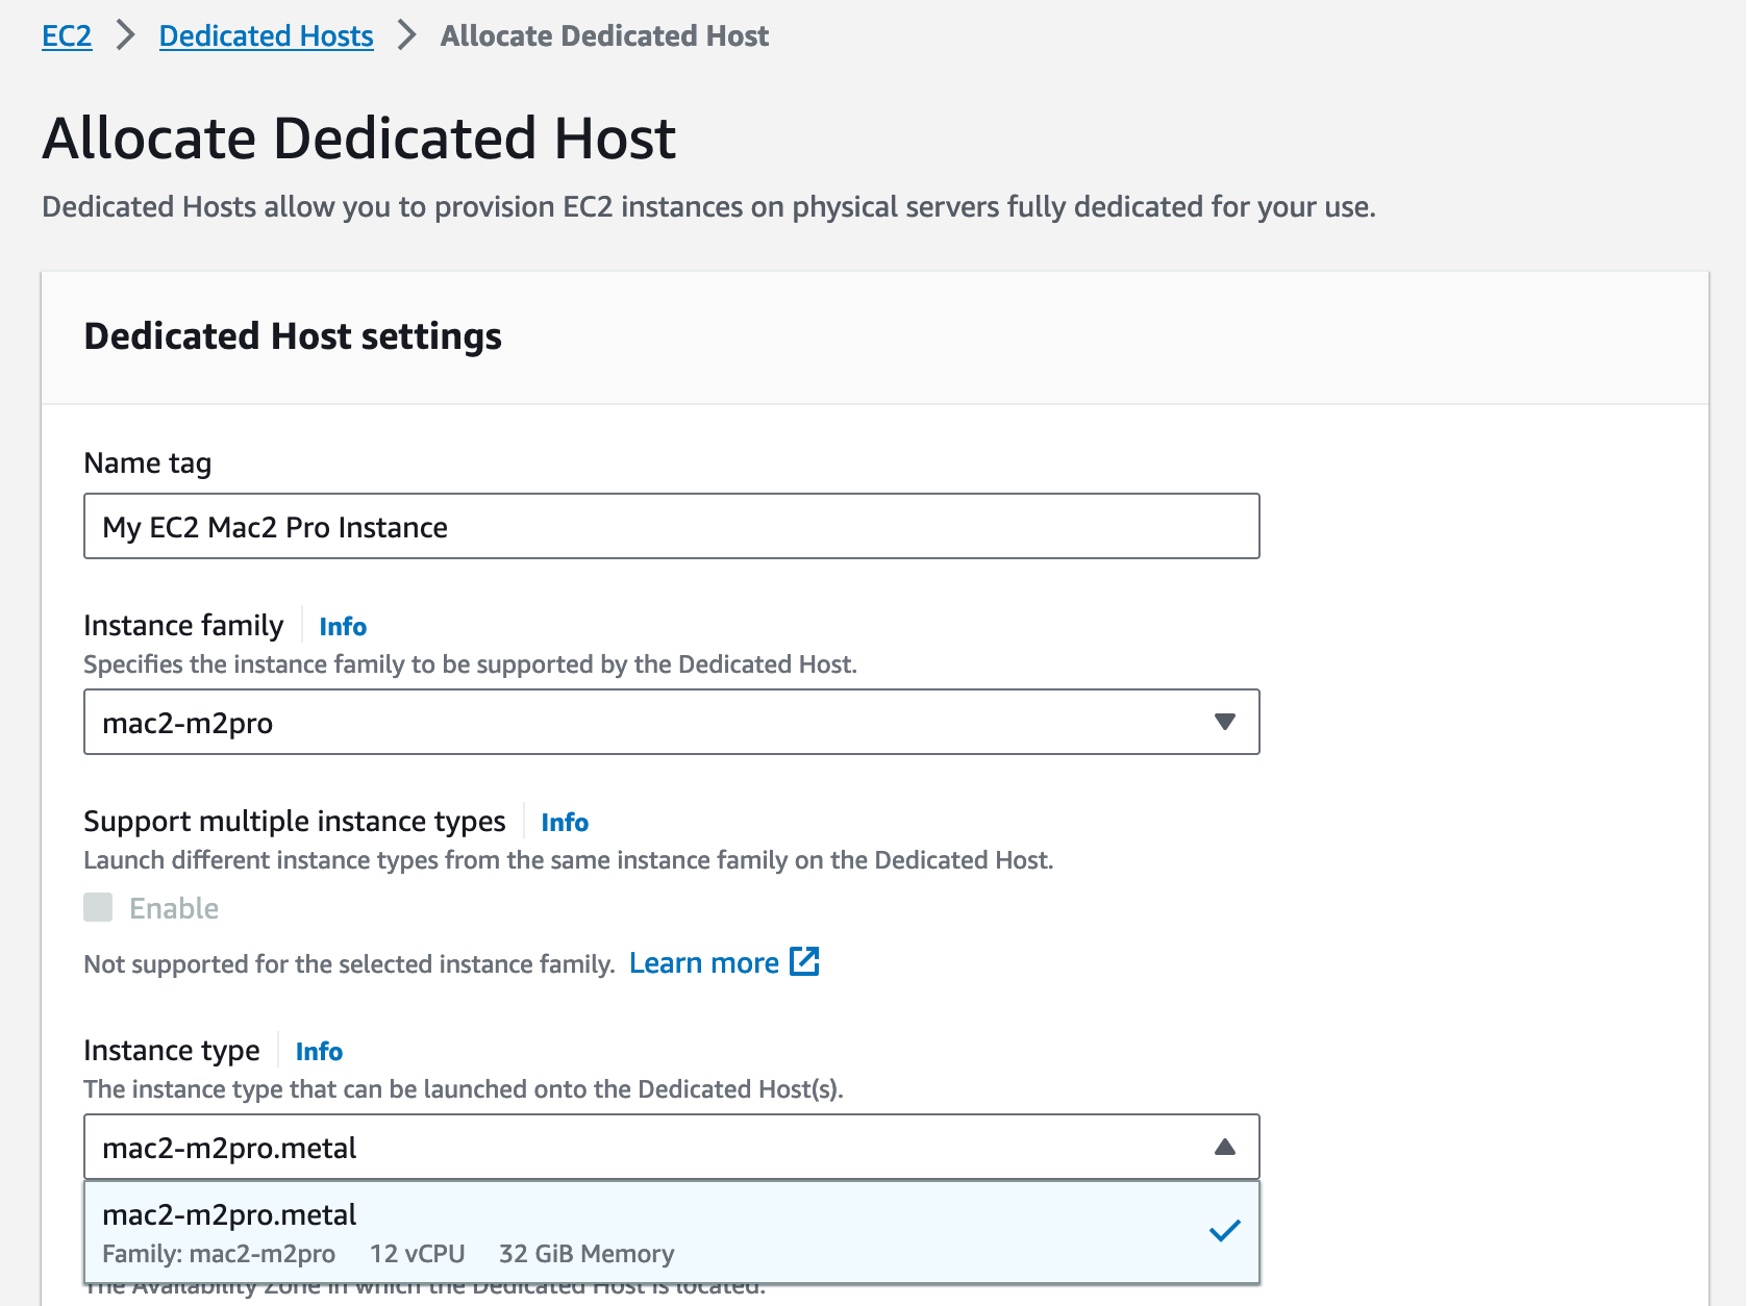Click the 'Allocate Dedicated Host' breadcrumb text
The width and height of the screenshot is (1747, 1306).
(604, 36)
